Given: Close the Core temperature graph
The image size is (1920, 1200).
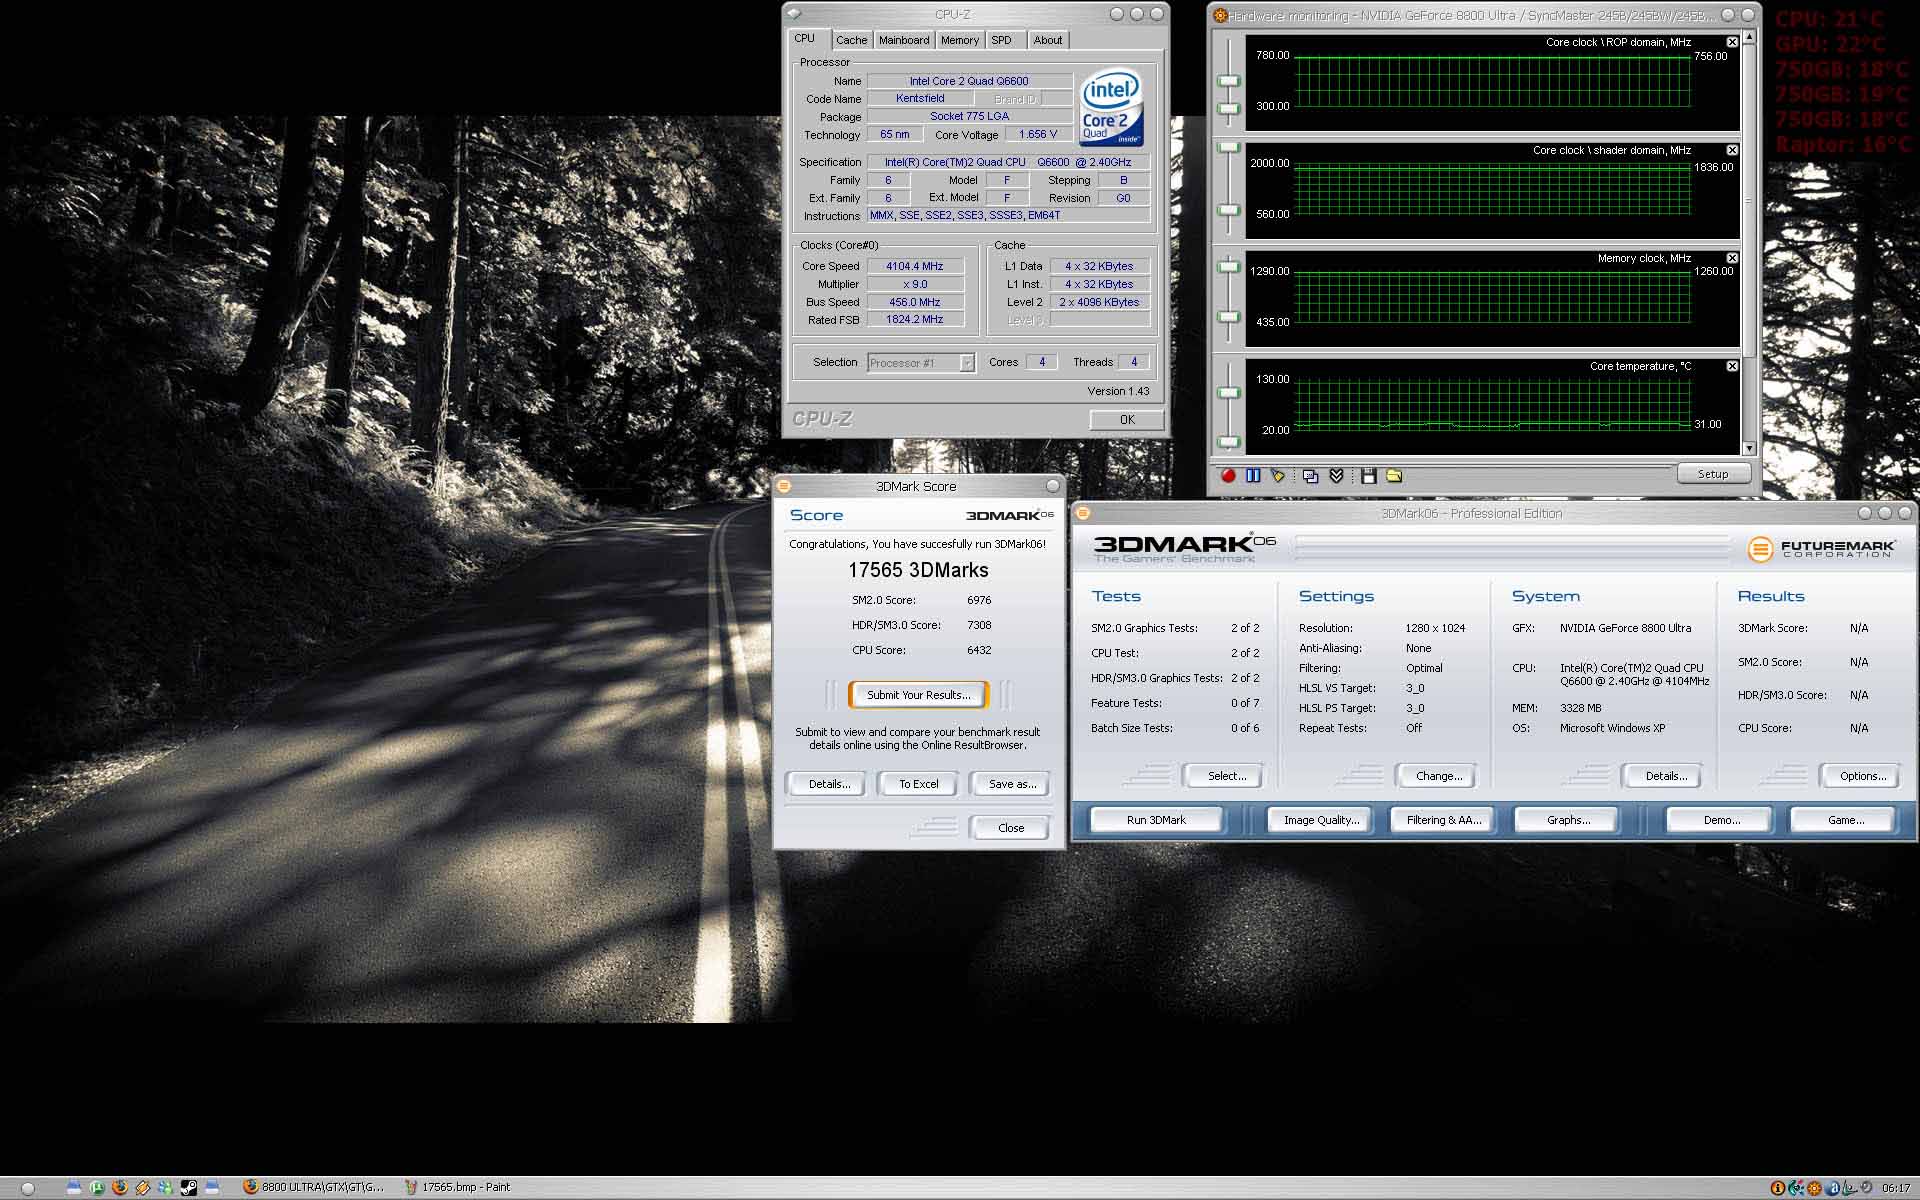Looking at the screenshot, I should click(x=1732, y=366).
